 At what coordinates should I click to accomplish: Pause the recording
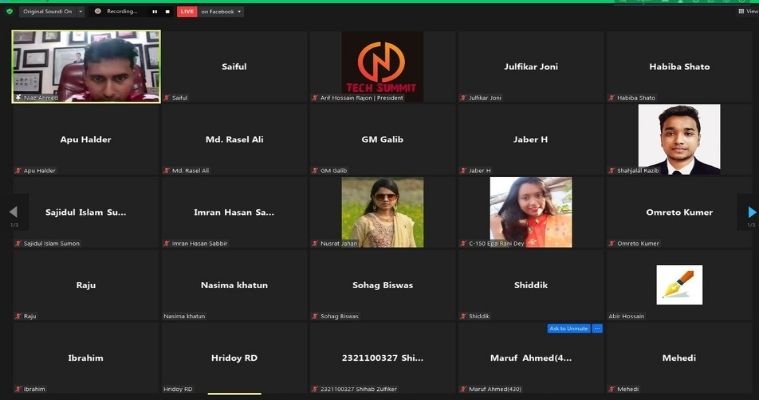(x=154, y=11)
